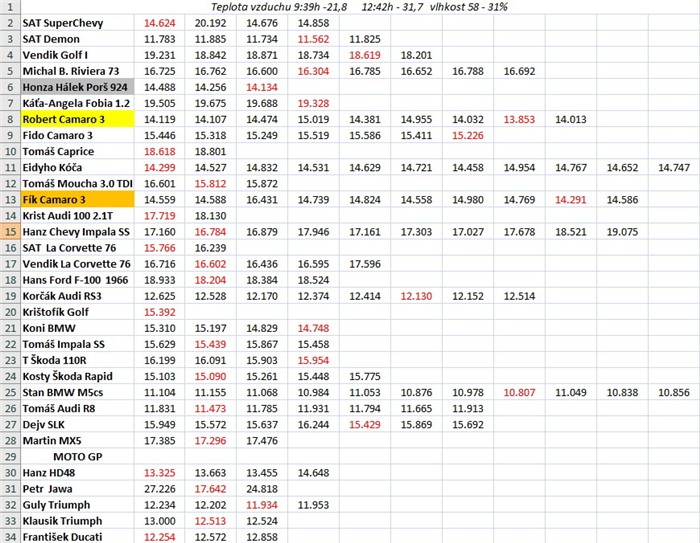This screenshot has height=543, width=700.
Task: Click value 19.075 in Hanz Impala row
Action: pyautogui.click(x=622, y=232)
